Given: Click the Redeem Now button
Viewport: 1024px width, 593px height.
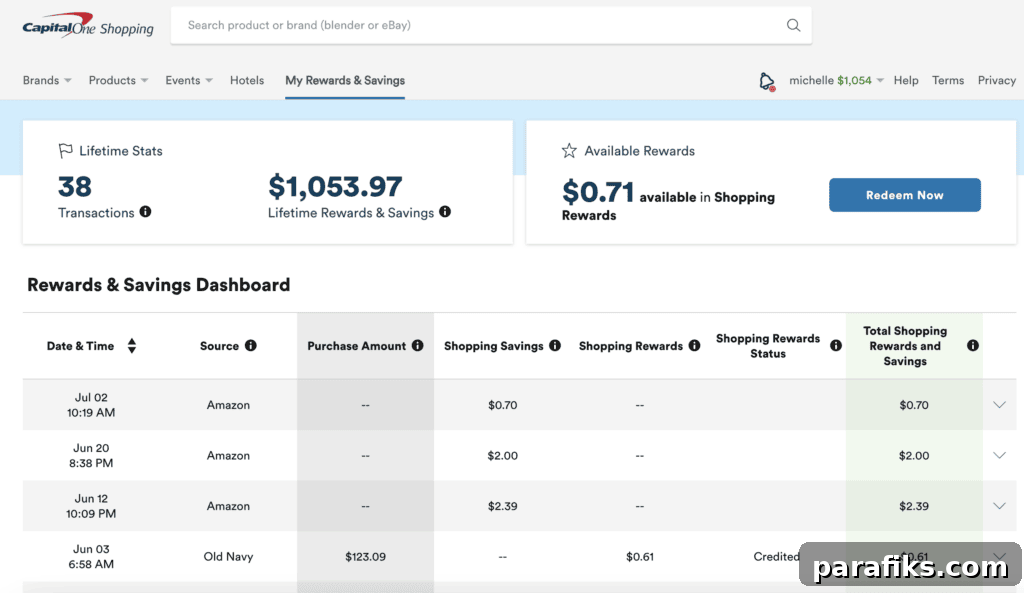Looking at the screenshot, I should coord(904,195).
